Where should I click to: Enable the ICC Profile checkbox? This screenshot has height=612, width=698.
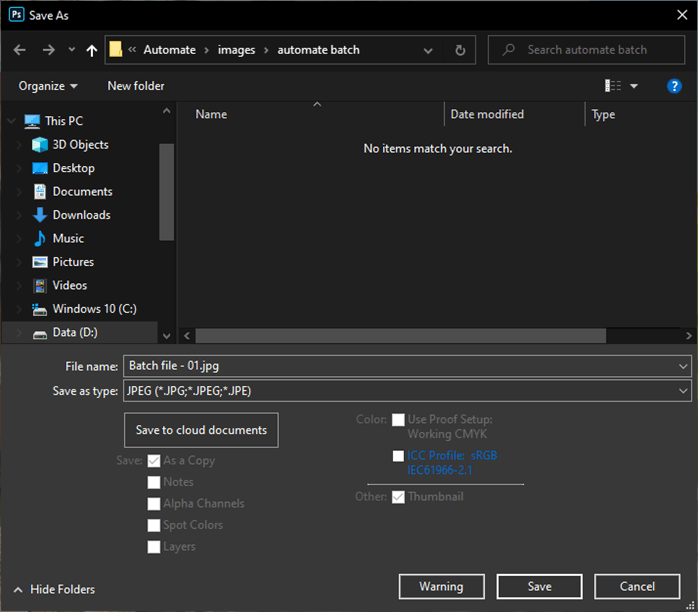[x=399, y=456]
